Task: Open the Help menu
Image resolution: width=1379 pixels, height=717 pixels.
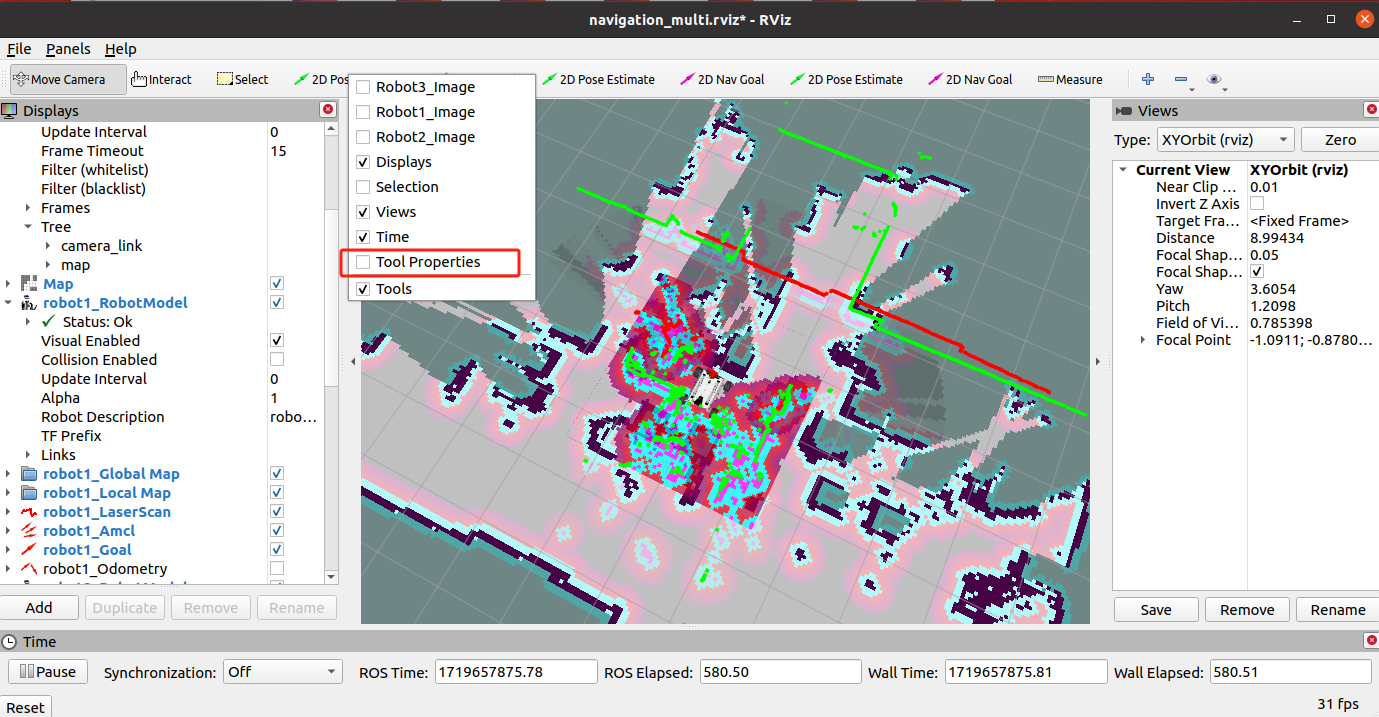Action: coord(121,49)
